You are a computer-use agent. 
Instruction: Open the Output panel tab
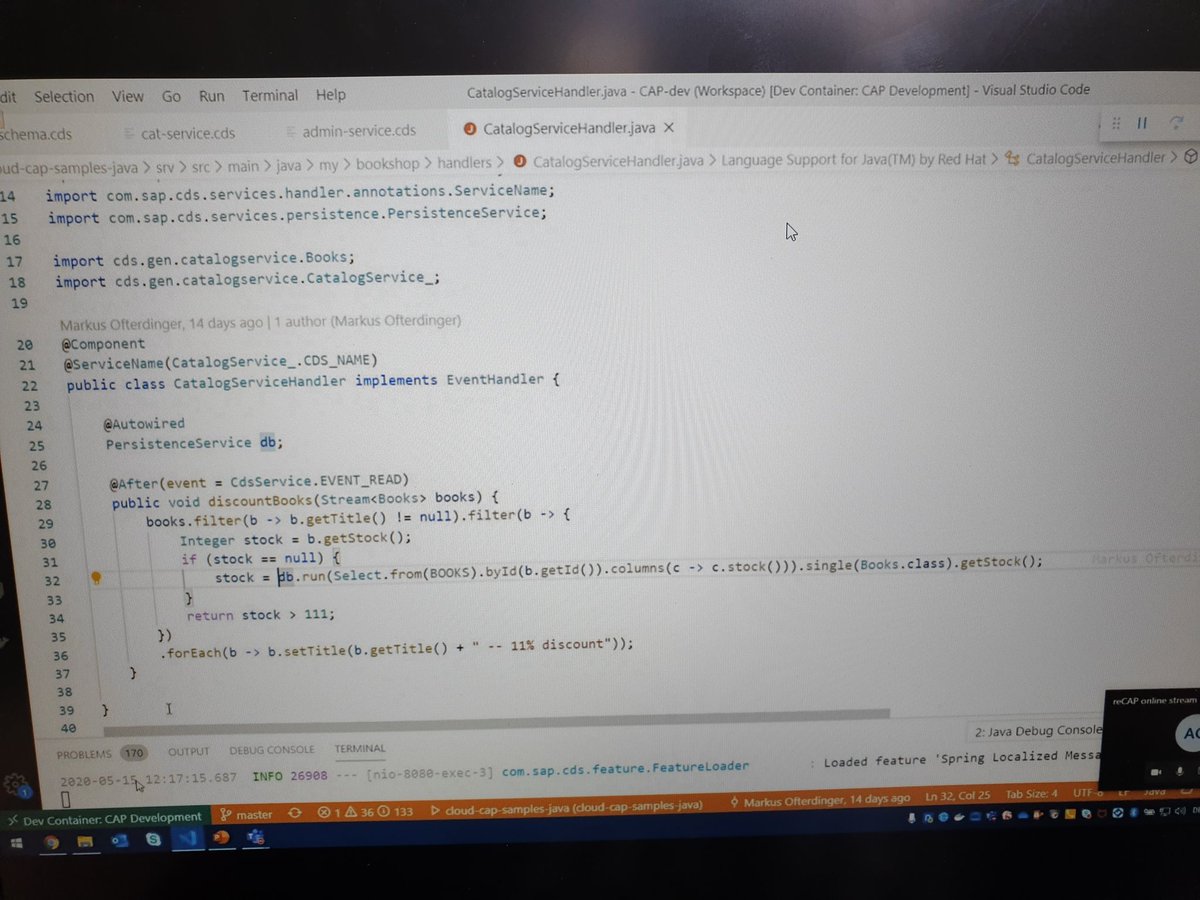click(x=188, y=752)
